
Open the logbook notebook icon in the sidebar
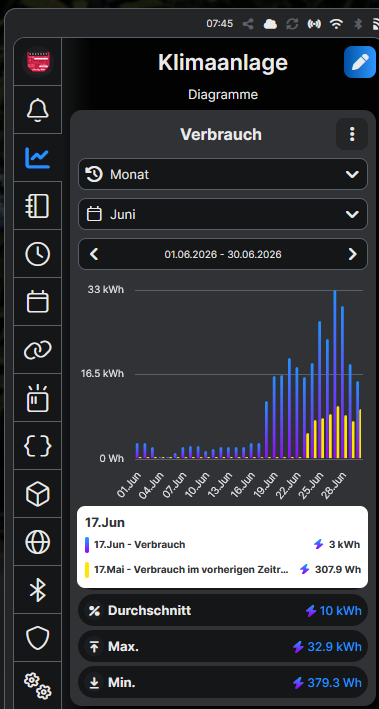click(38, 206)
